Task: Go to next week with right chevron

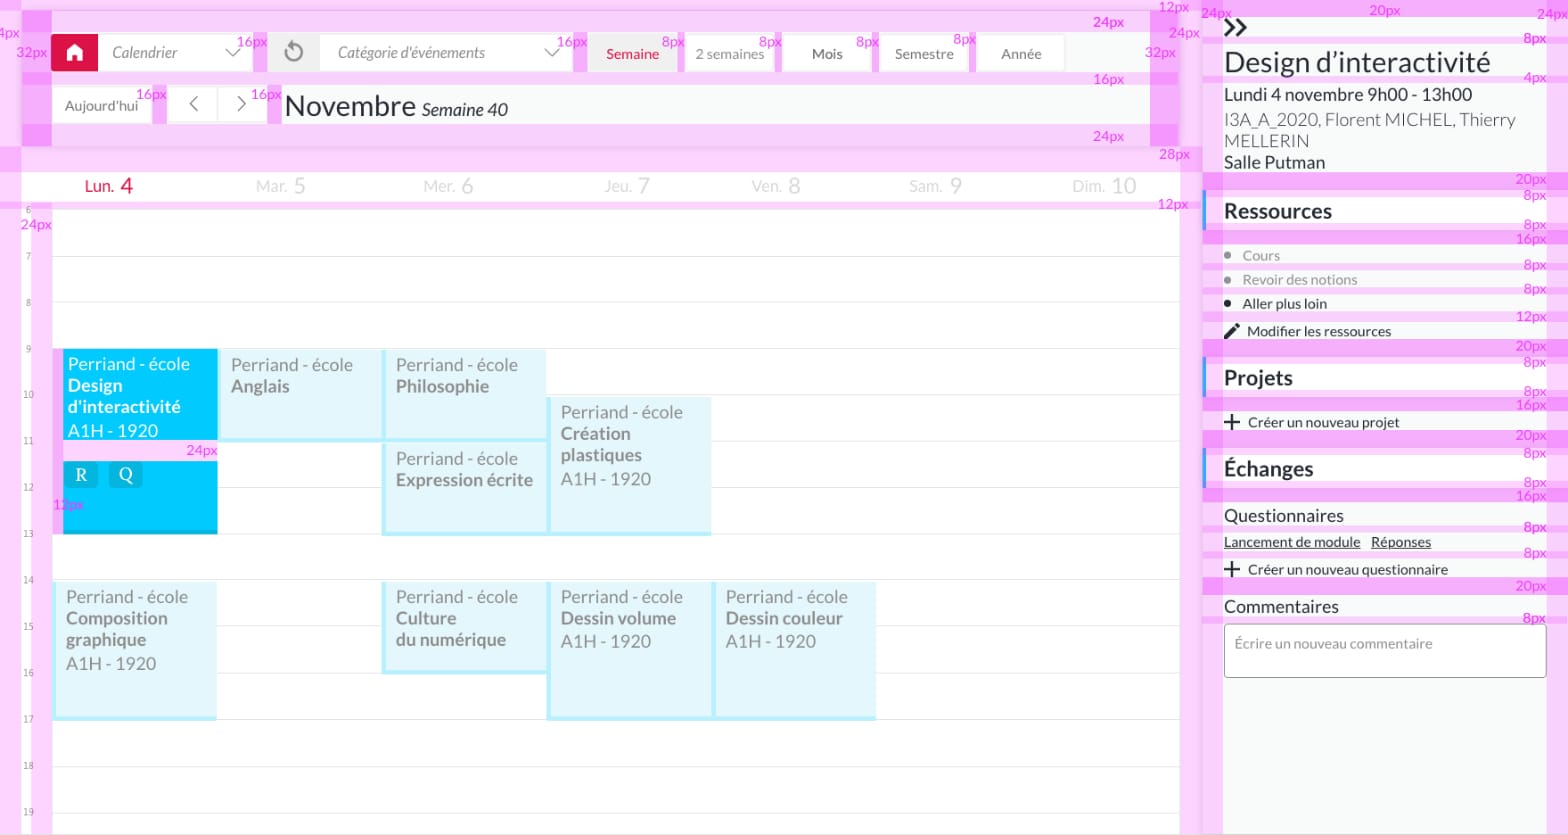Action: 241,104
